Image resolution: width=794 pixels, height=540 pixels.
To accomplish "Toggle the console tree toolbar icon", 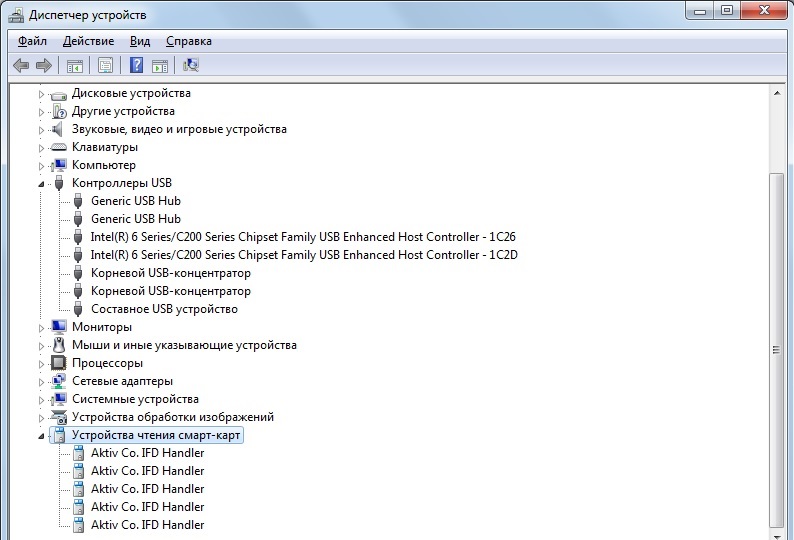I will [x=74, y=66].
